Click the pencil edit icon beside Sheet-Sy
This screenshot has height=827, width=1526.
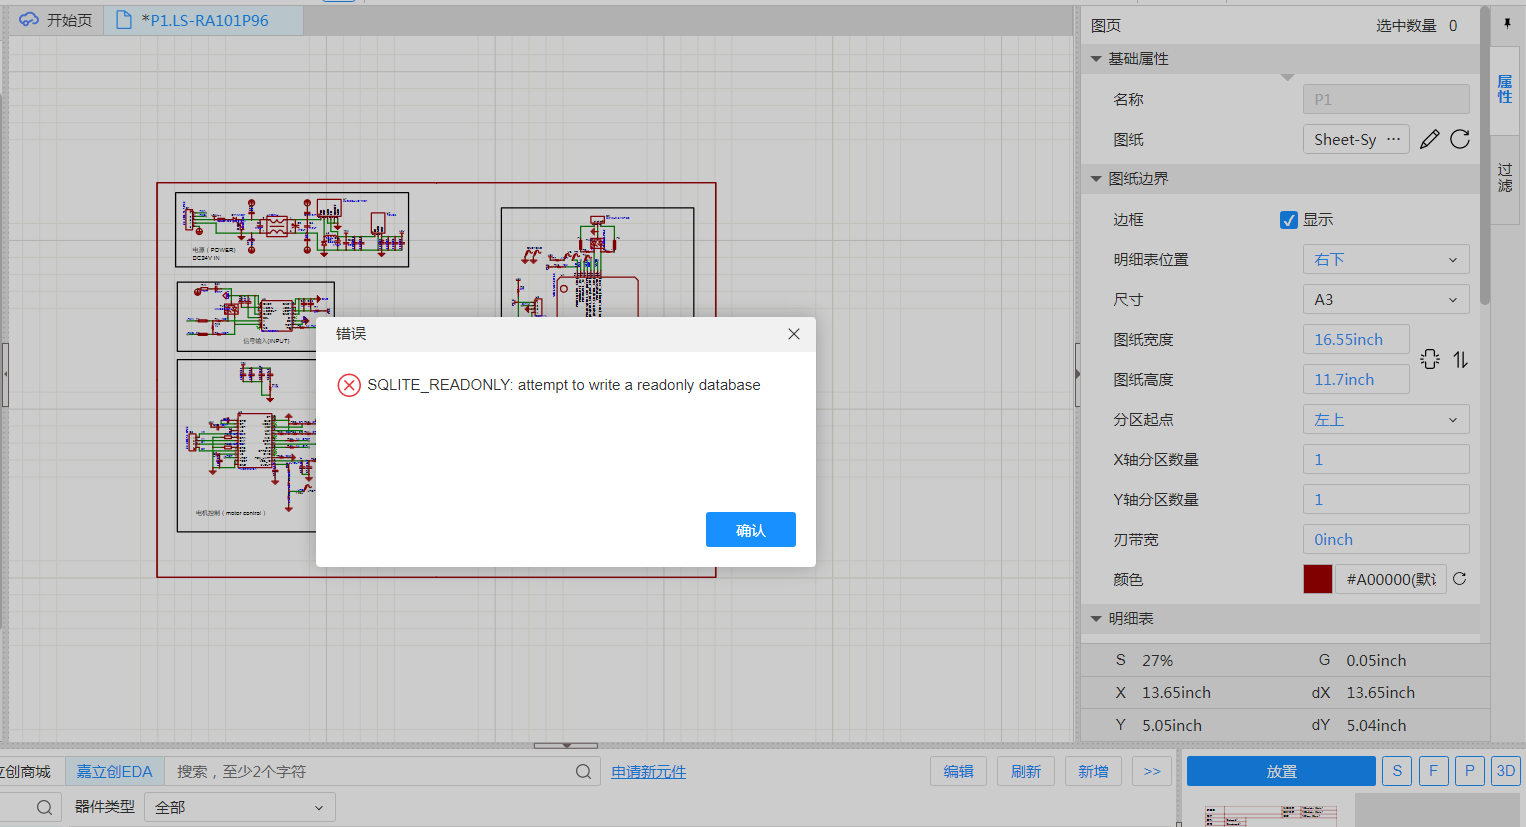coord(1429,139)
